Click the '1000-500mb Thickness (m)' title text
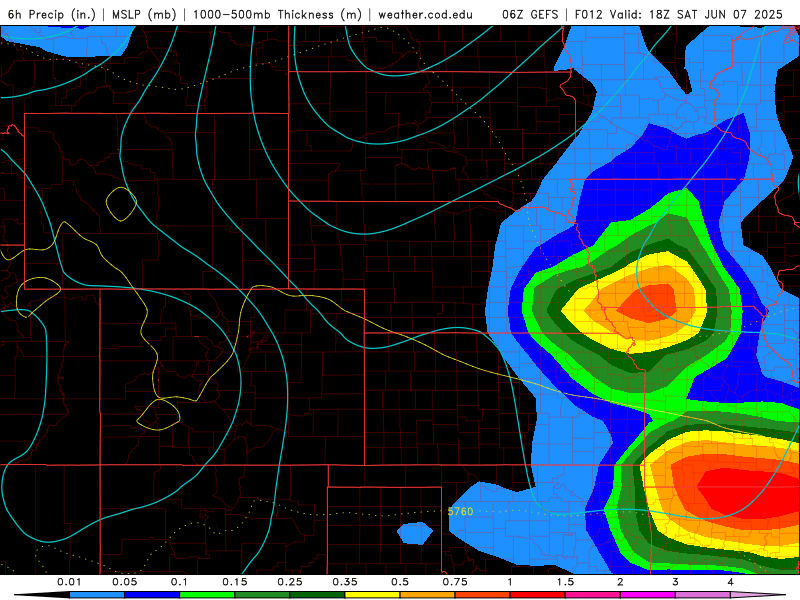Viewport: 800px width, 600px height. (277, 14)
